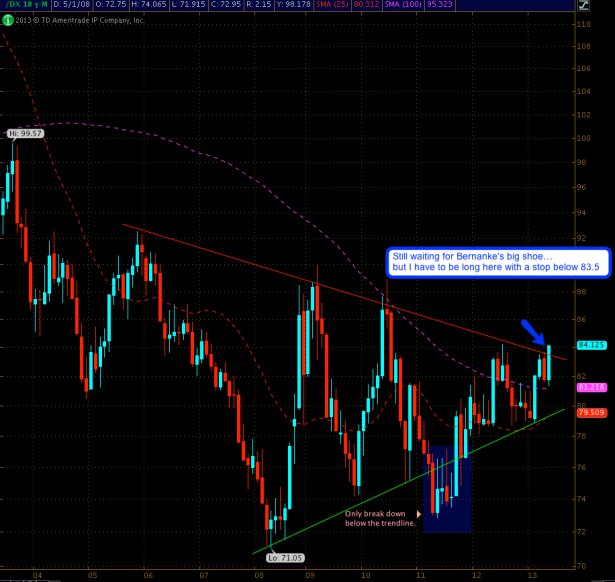Click the 05 year label on time axis
The image size is (615, 582).
coord(92,575)
